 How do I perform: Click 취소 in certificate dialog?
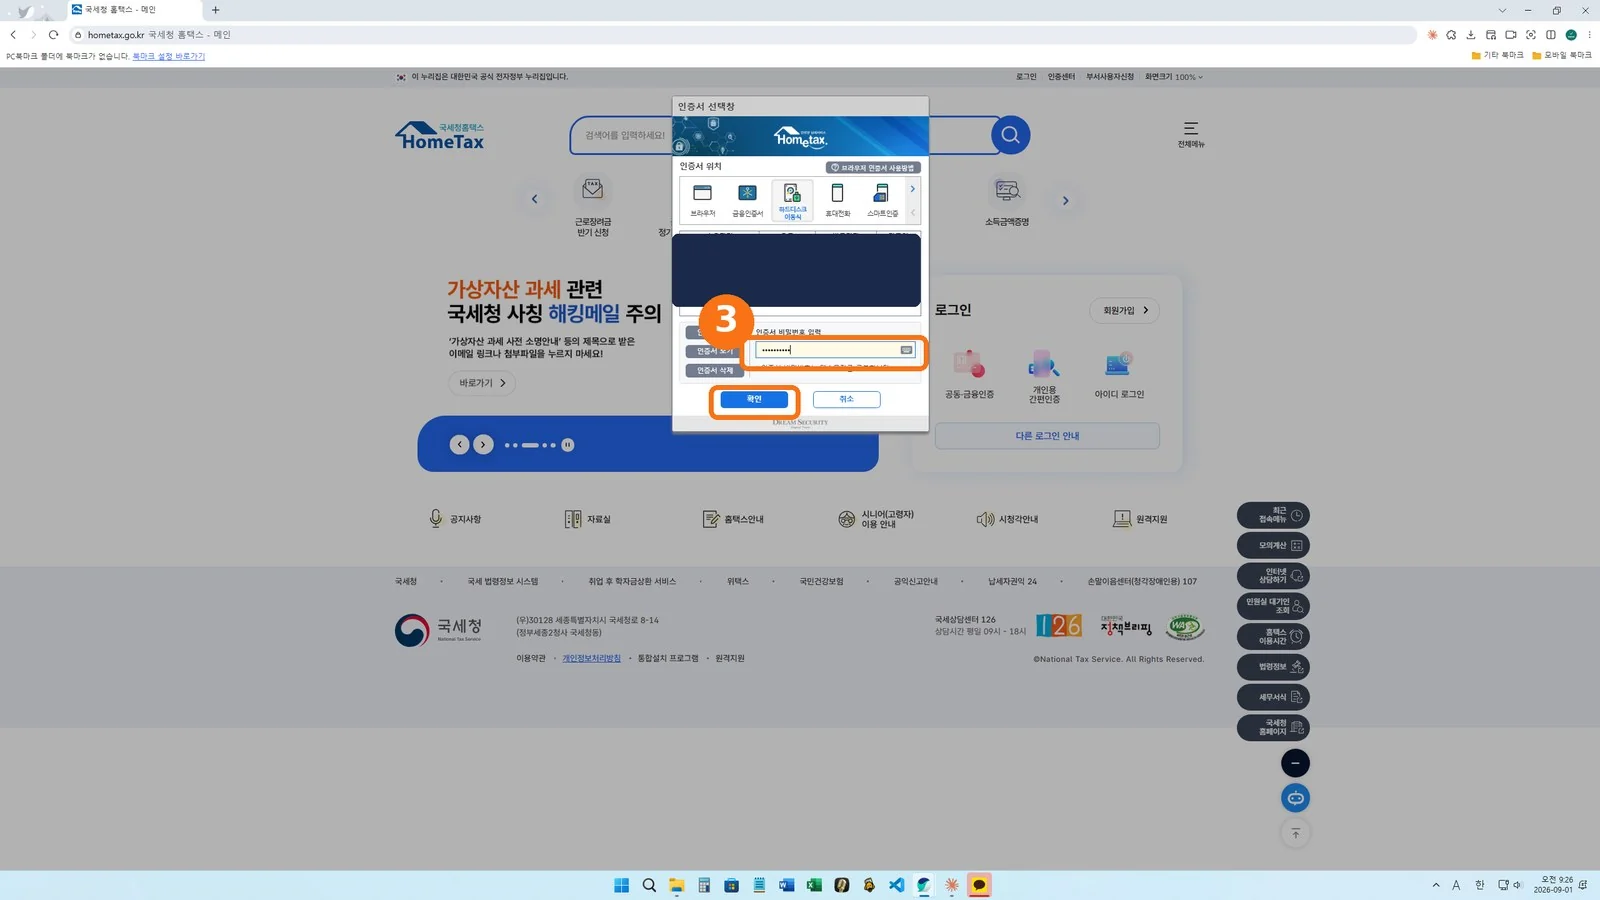[x=847, y=399]
